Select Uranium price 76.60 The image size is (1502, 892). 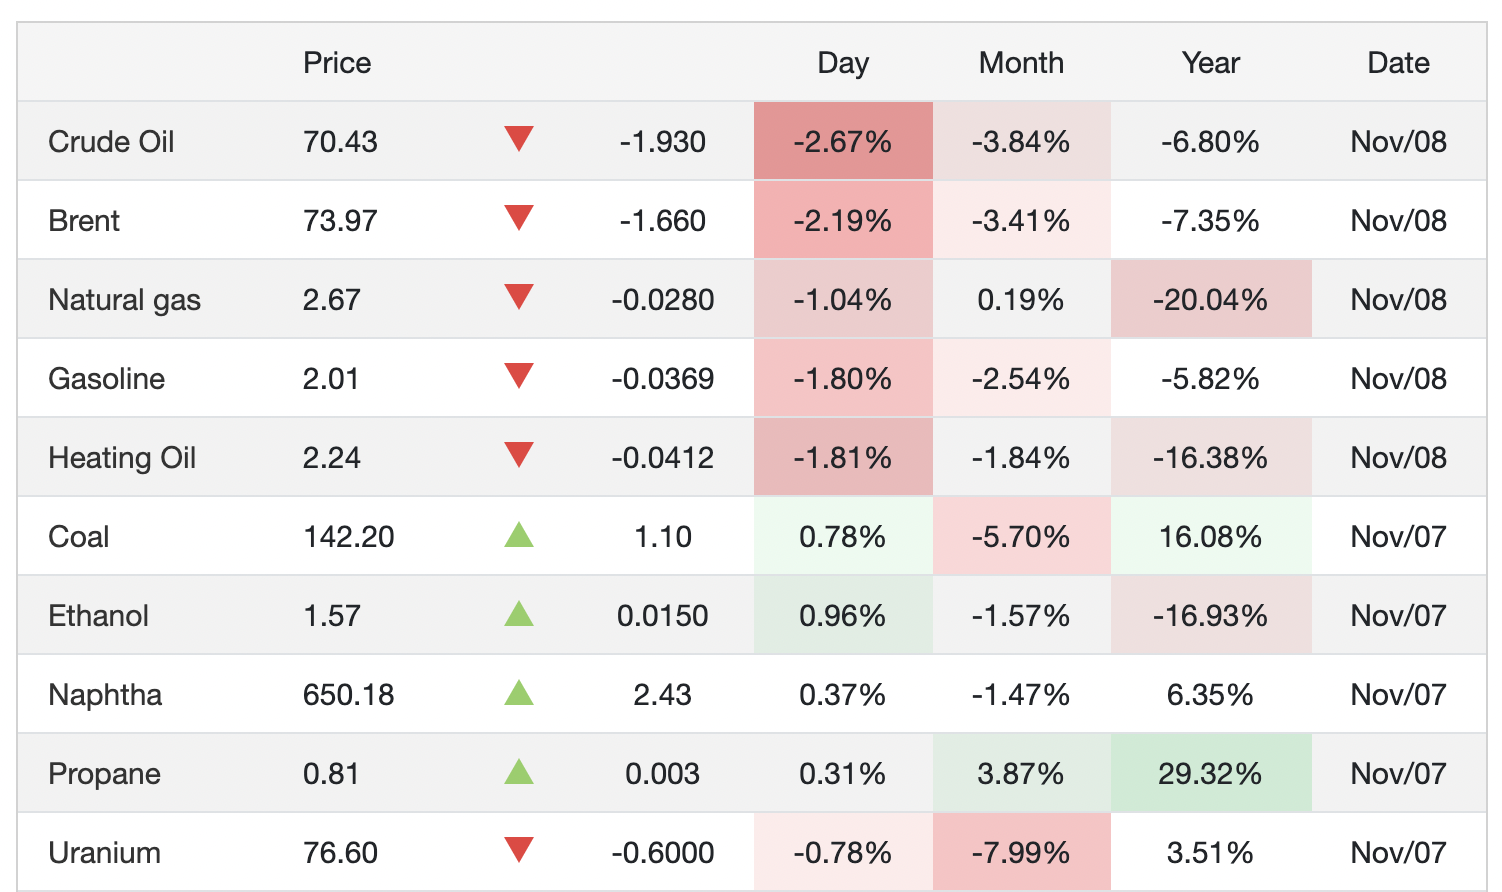pyautogui.click(x=340, y=853)
